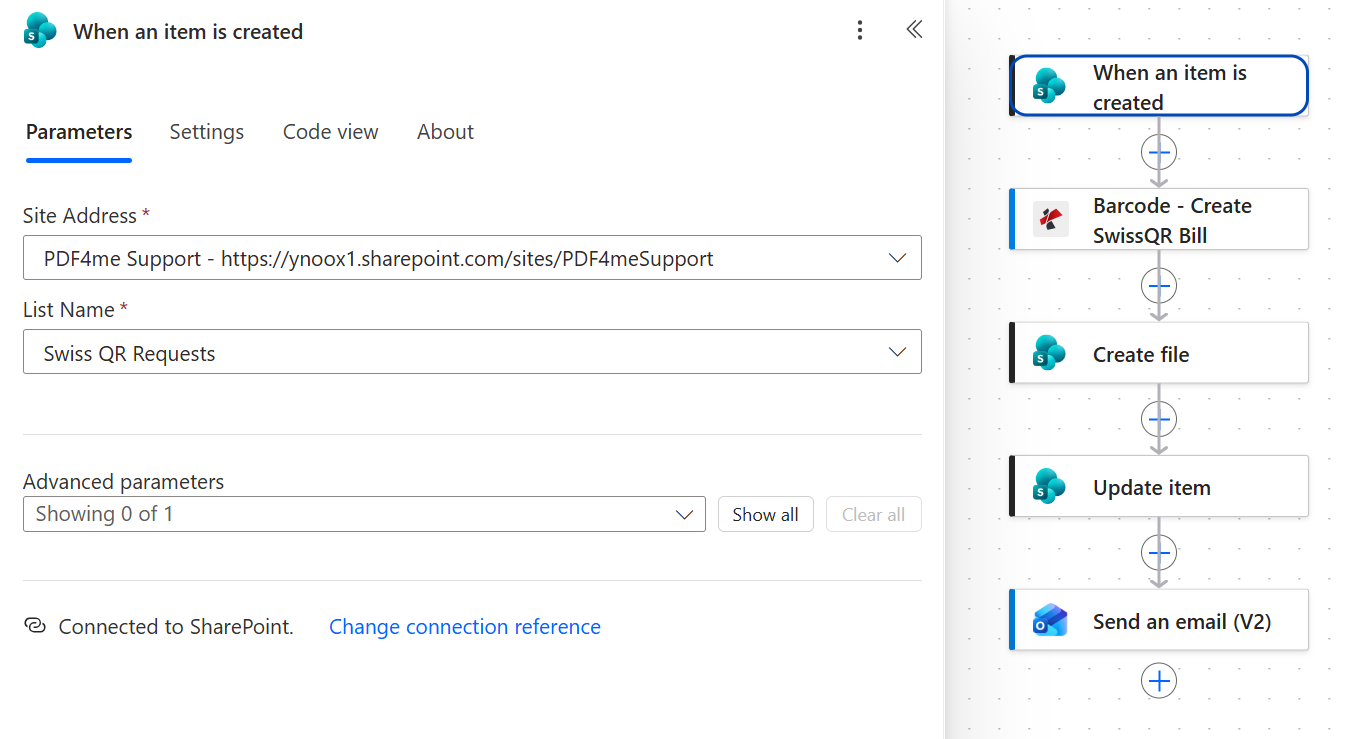Image resolution: width=1346 pixels, height=739 pixels.
Task: Select the Send an email (V2) action
Action: (1159, 620)
